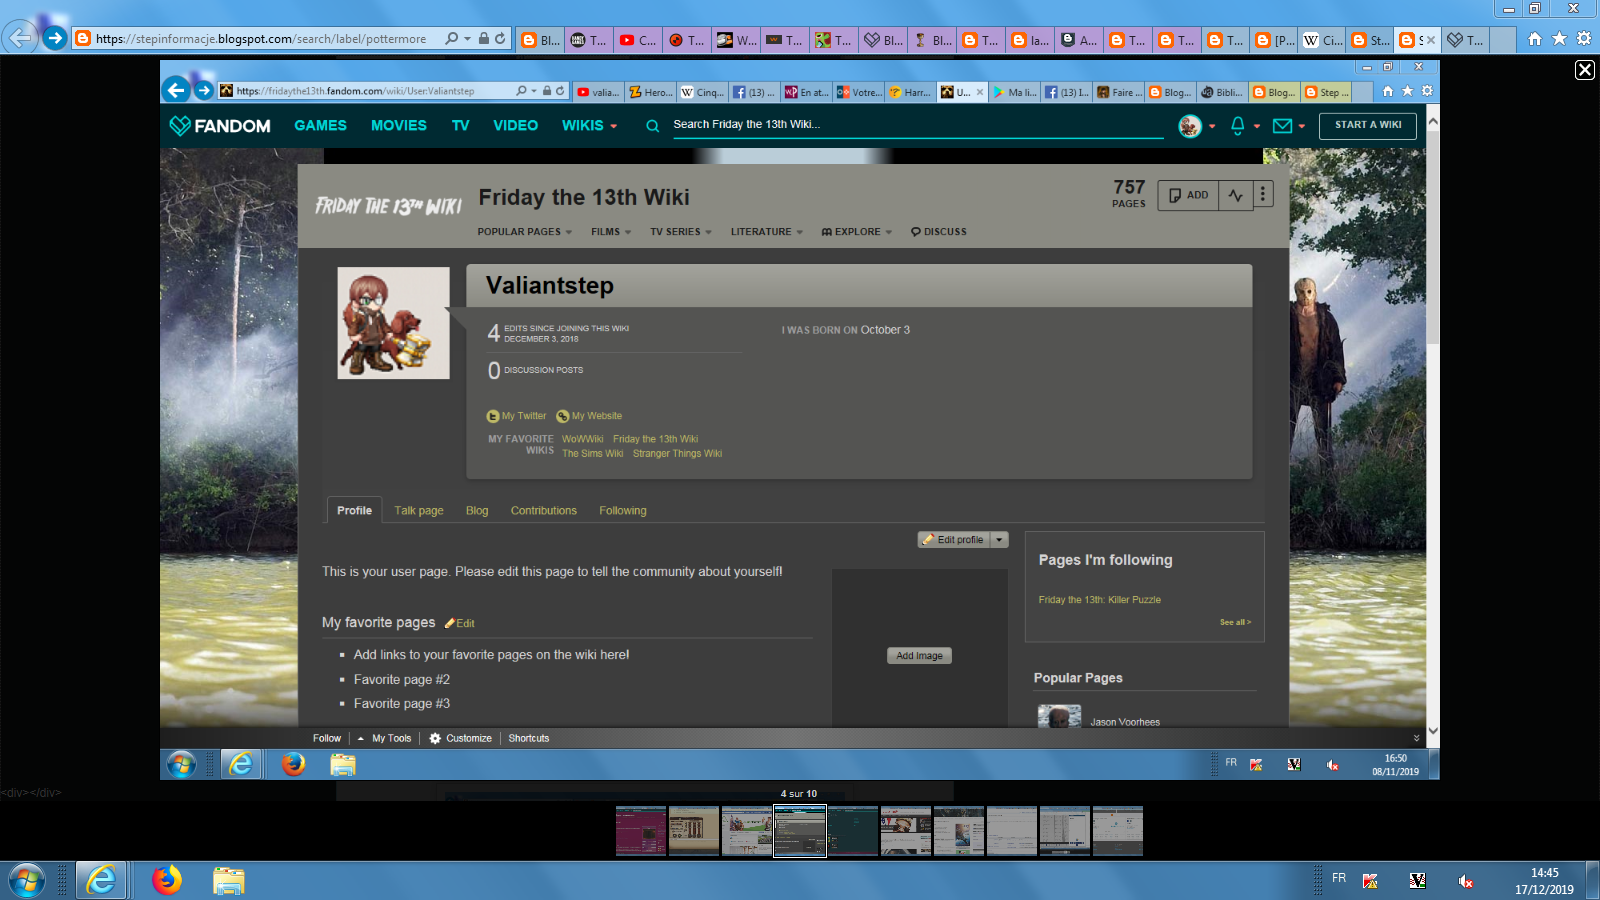Open the user avatar dropdown in the Fandom bar
Screen dimensions: 1600x900
pyautogui.click(x=1197, y=126)
